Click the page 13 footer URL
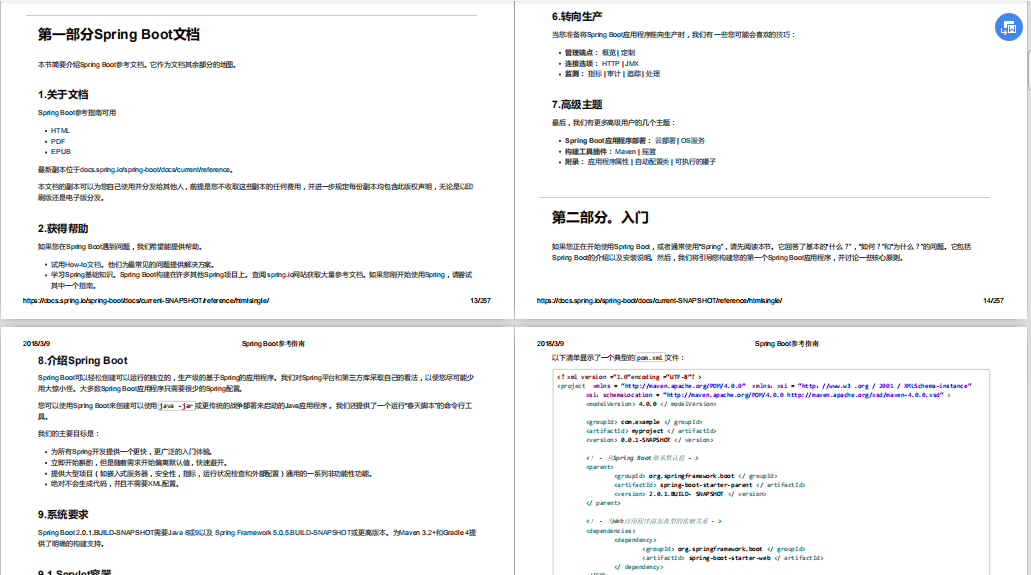Image resolution: width=1031 pixels, height=575 pixels. pyautogui.click(x=145, y=301)
